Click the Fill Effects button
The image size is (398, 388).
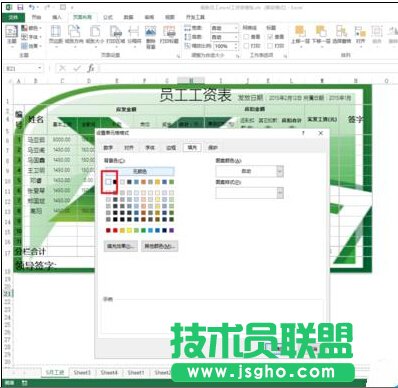point(121,246)
